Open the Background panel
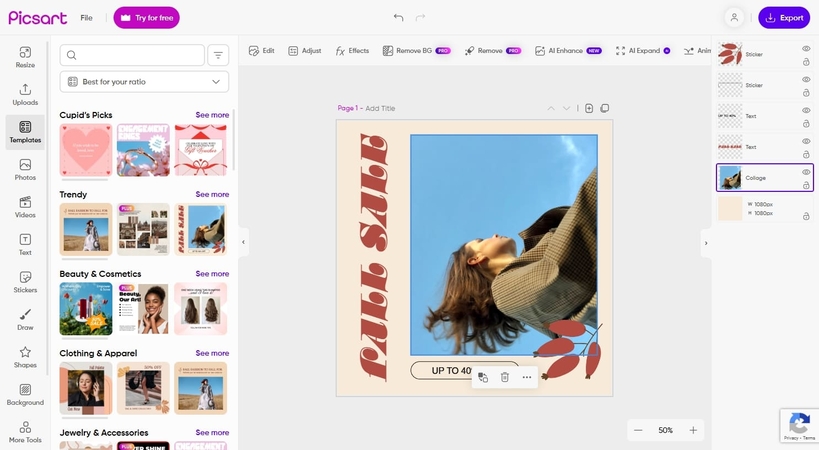819x450 pixels. 25,395
